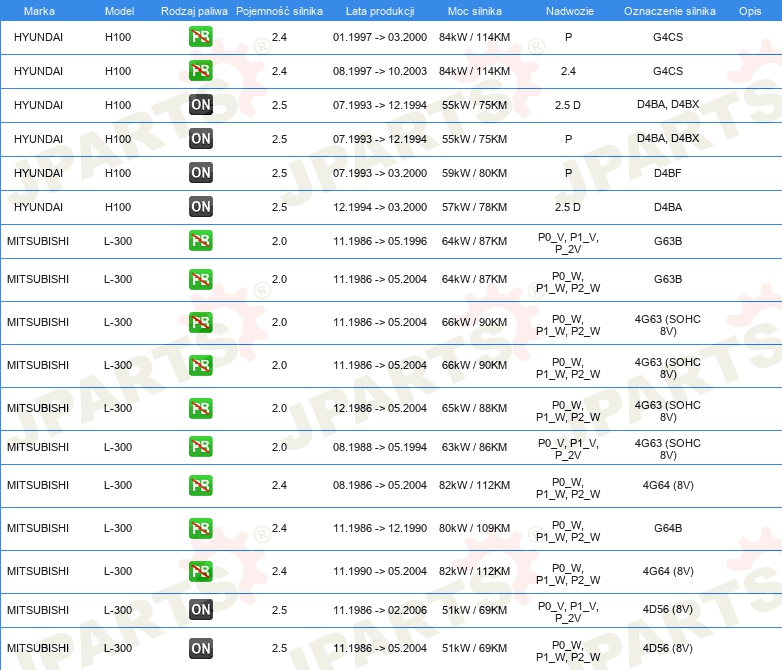Click the diesel ON icon in the 55kW row with body P

tap(200, 139)
